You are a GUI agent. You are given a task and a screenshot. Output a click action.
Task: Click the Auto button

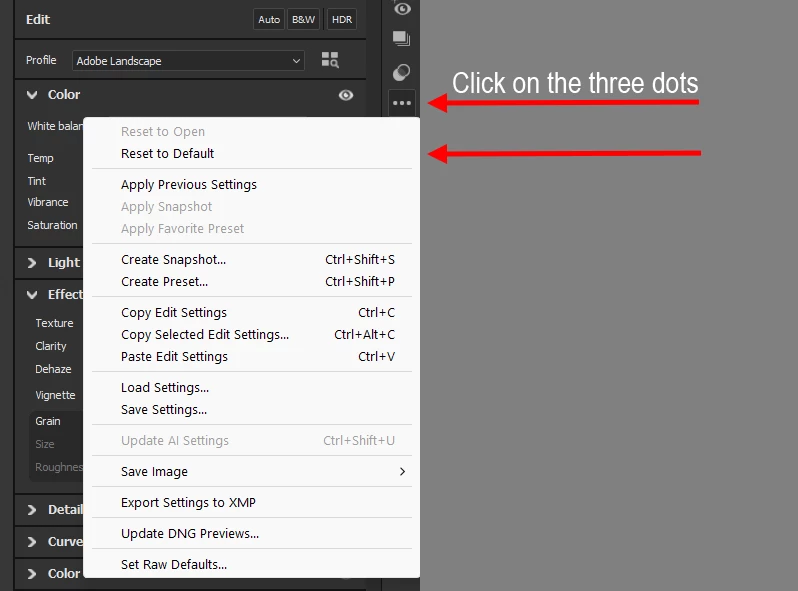click(269, 20)
